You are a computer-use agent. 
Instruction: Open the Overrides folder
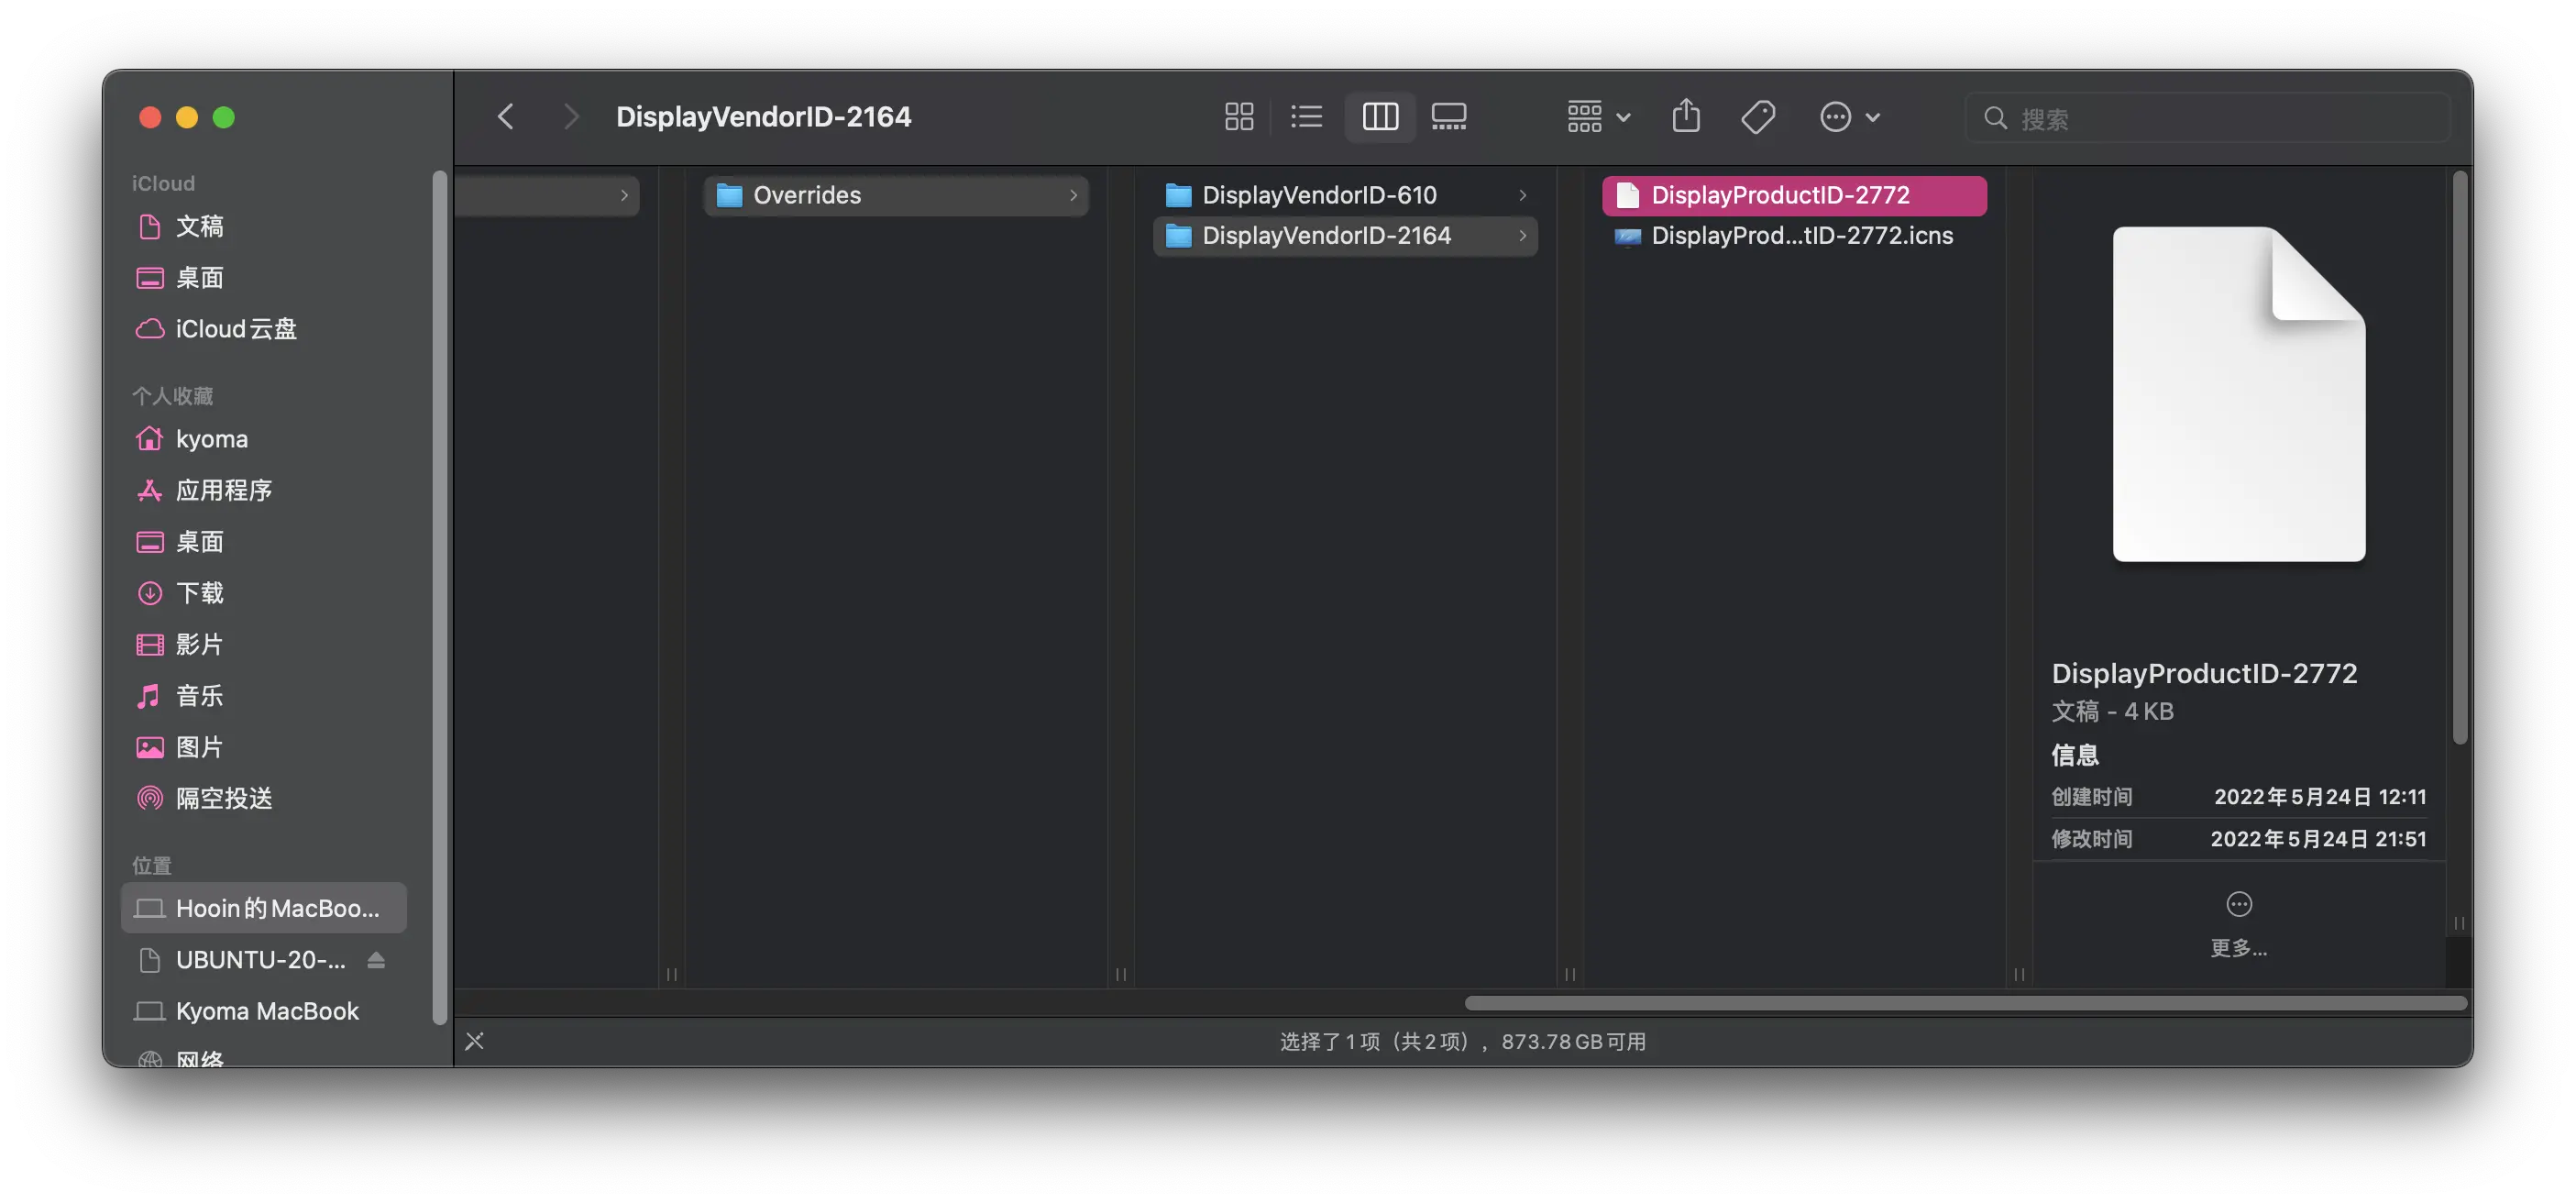tap(806, 195)
